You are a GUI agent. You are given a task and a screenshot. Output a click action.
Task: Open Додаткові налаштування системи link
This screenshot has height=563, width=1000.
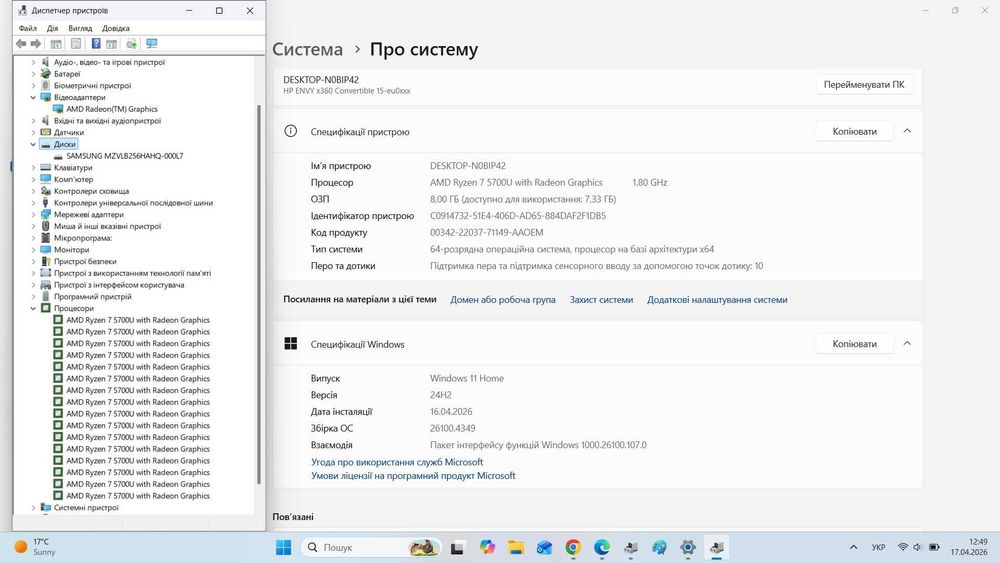coord(717,299)
